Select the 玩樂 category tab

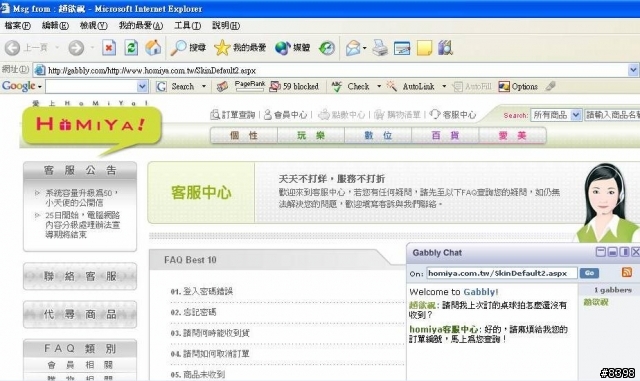[311, 136]
